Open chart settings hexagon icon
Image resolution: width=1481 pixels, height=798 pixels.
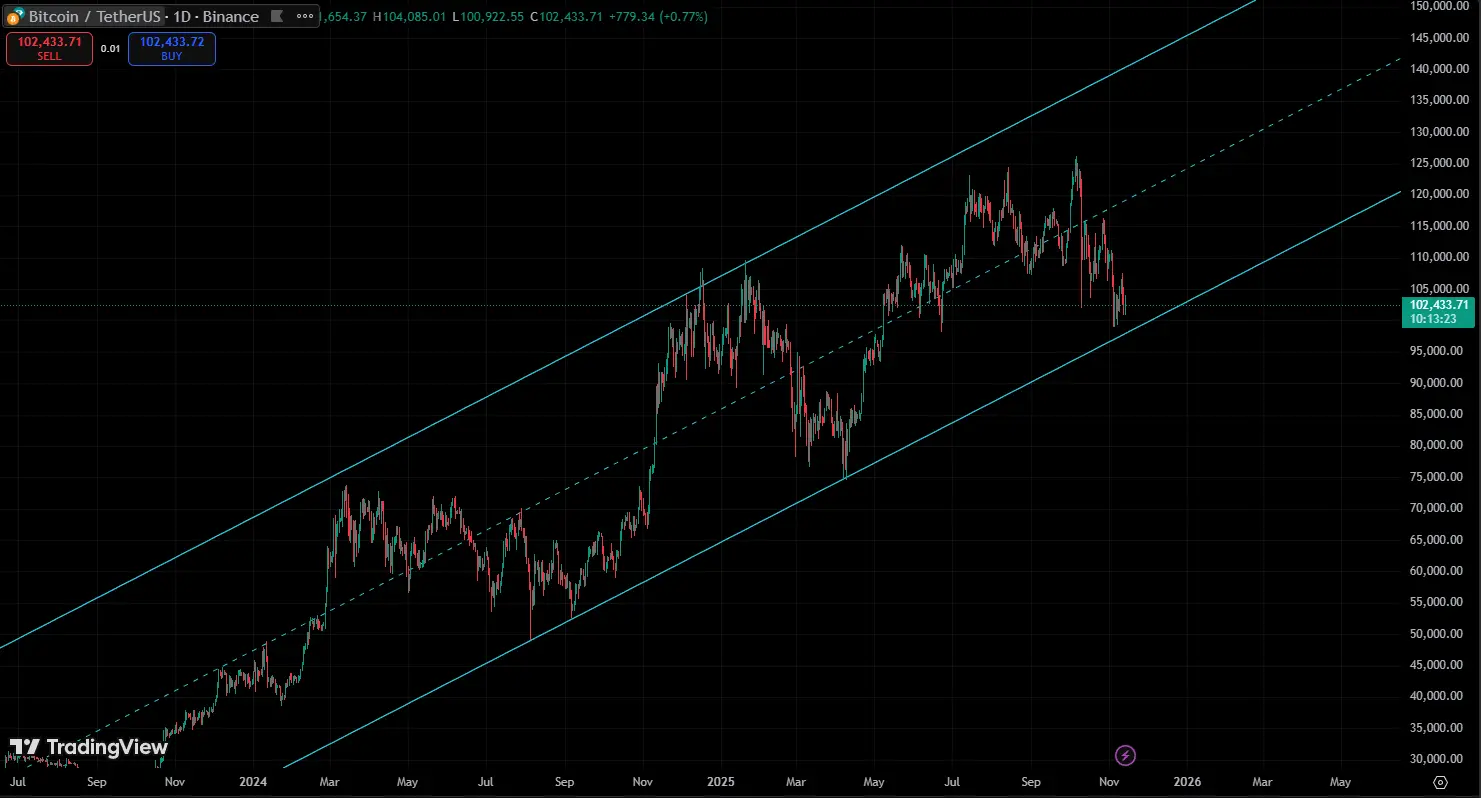(x=1440, y=782)
